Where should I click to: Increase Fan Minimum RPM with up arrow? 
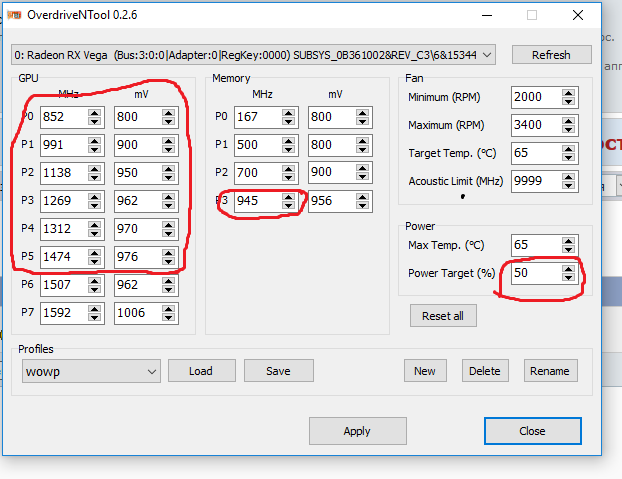tap(568, 93)
